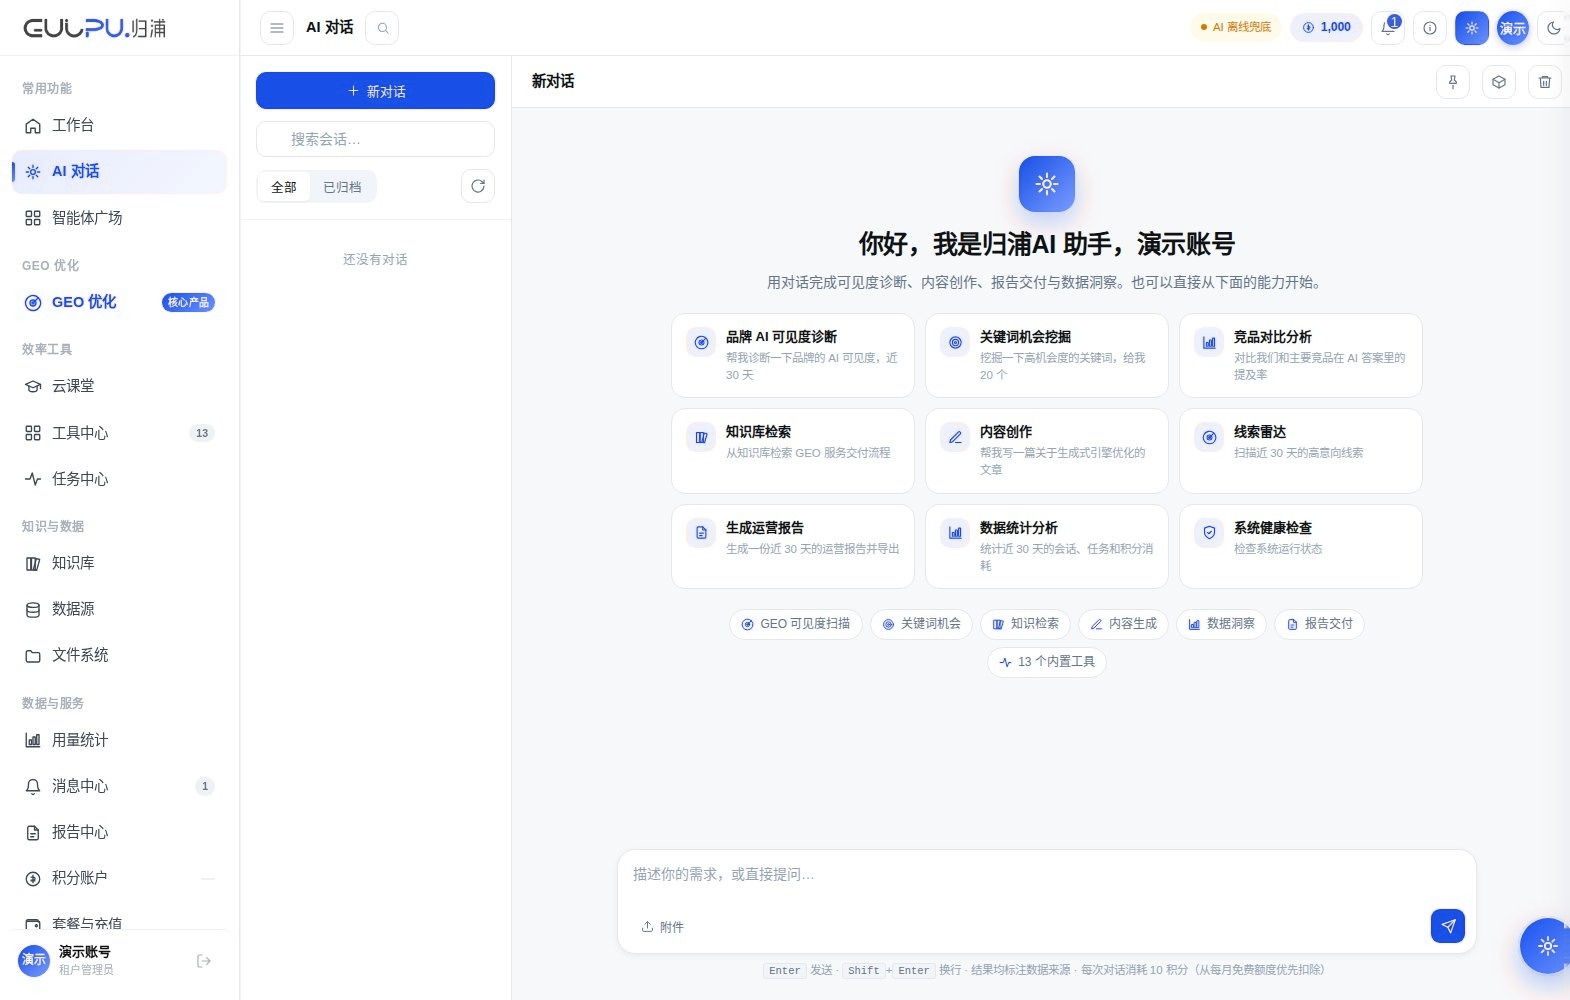Open 文件系统 in the sidebar
The width and height of the screenshot is (1570, 1000).
point(119,655)
